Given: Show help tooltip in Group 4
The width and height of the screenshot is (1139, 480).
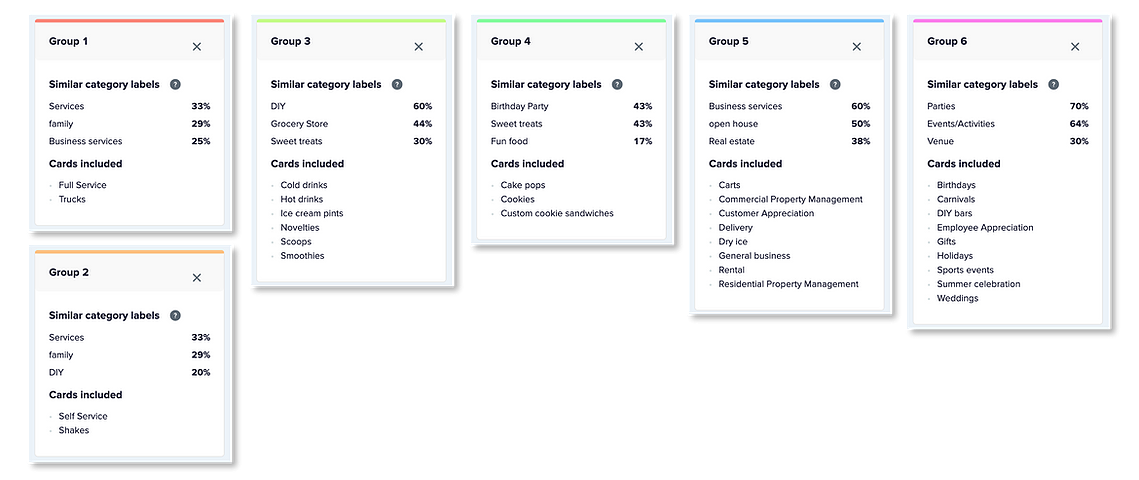Looking at the screenshot, I should [x=617, y=84].
